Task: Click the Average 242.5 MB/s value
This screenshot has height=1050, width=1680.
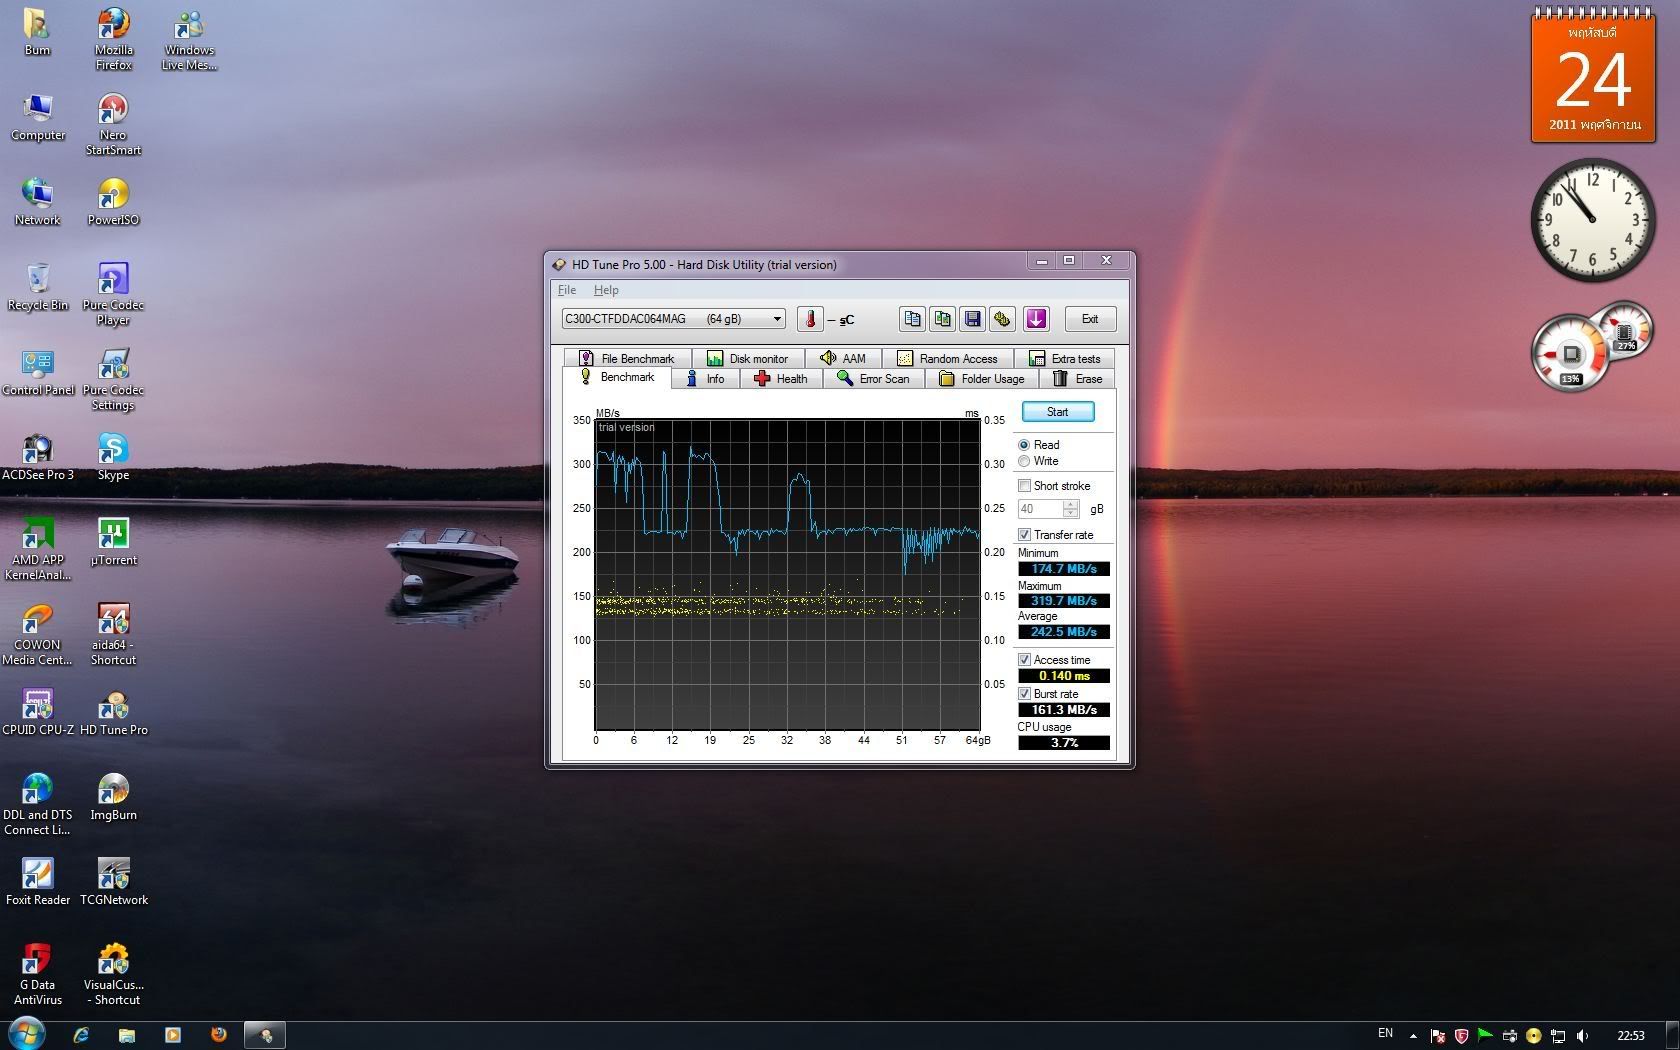Action: pos(1063,632)
